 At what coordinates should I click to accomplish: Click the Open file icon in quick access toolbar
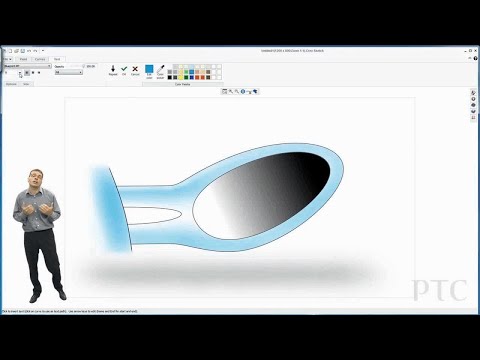(x=16, y=51)
